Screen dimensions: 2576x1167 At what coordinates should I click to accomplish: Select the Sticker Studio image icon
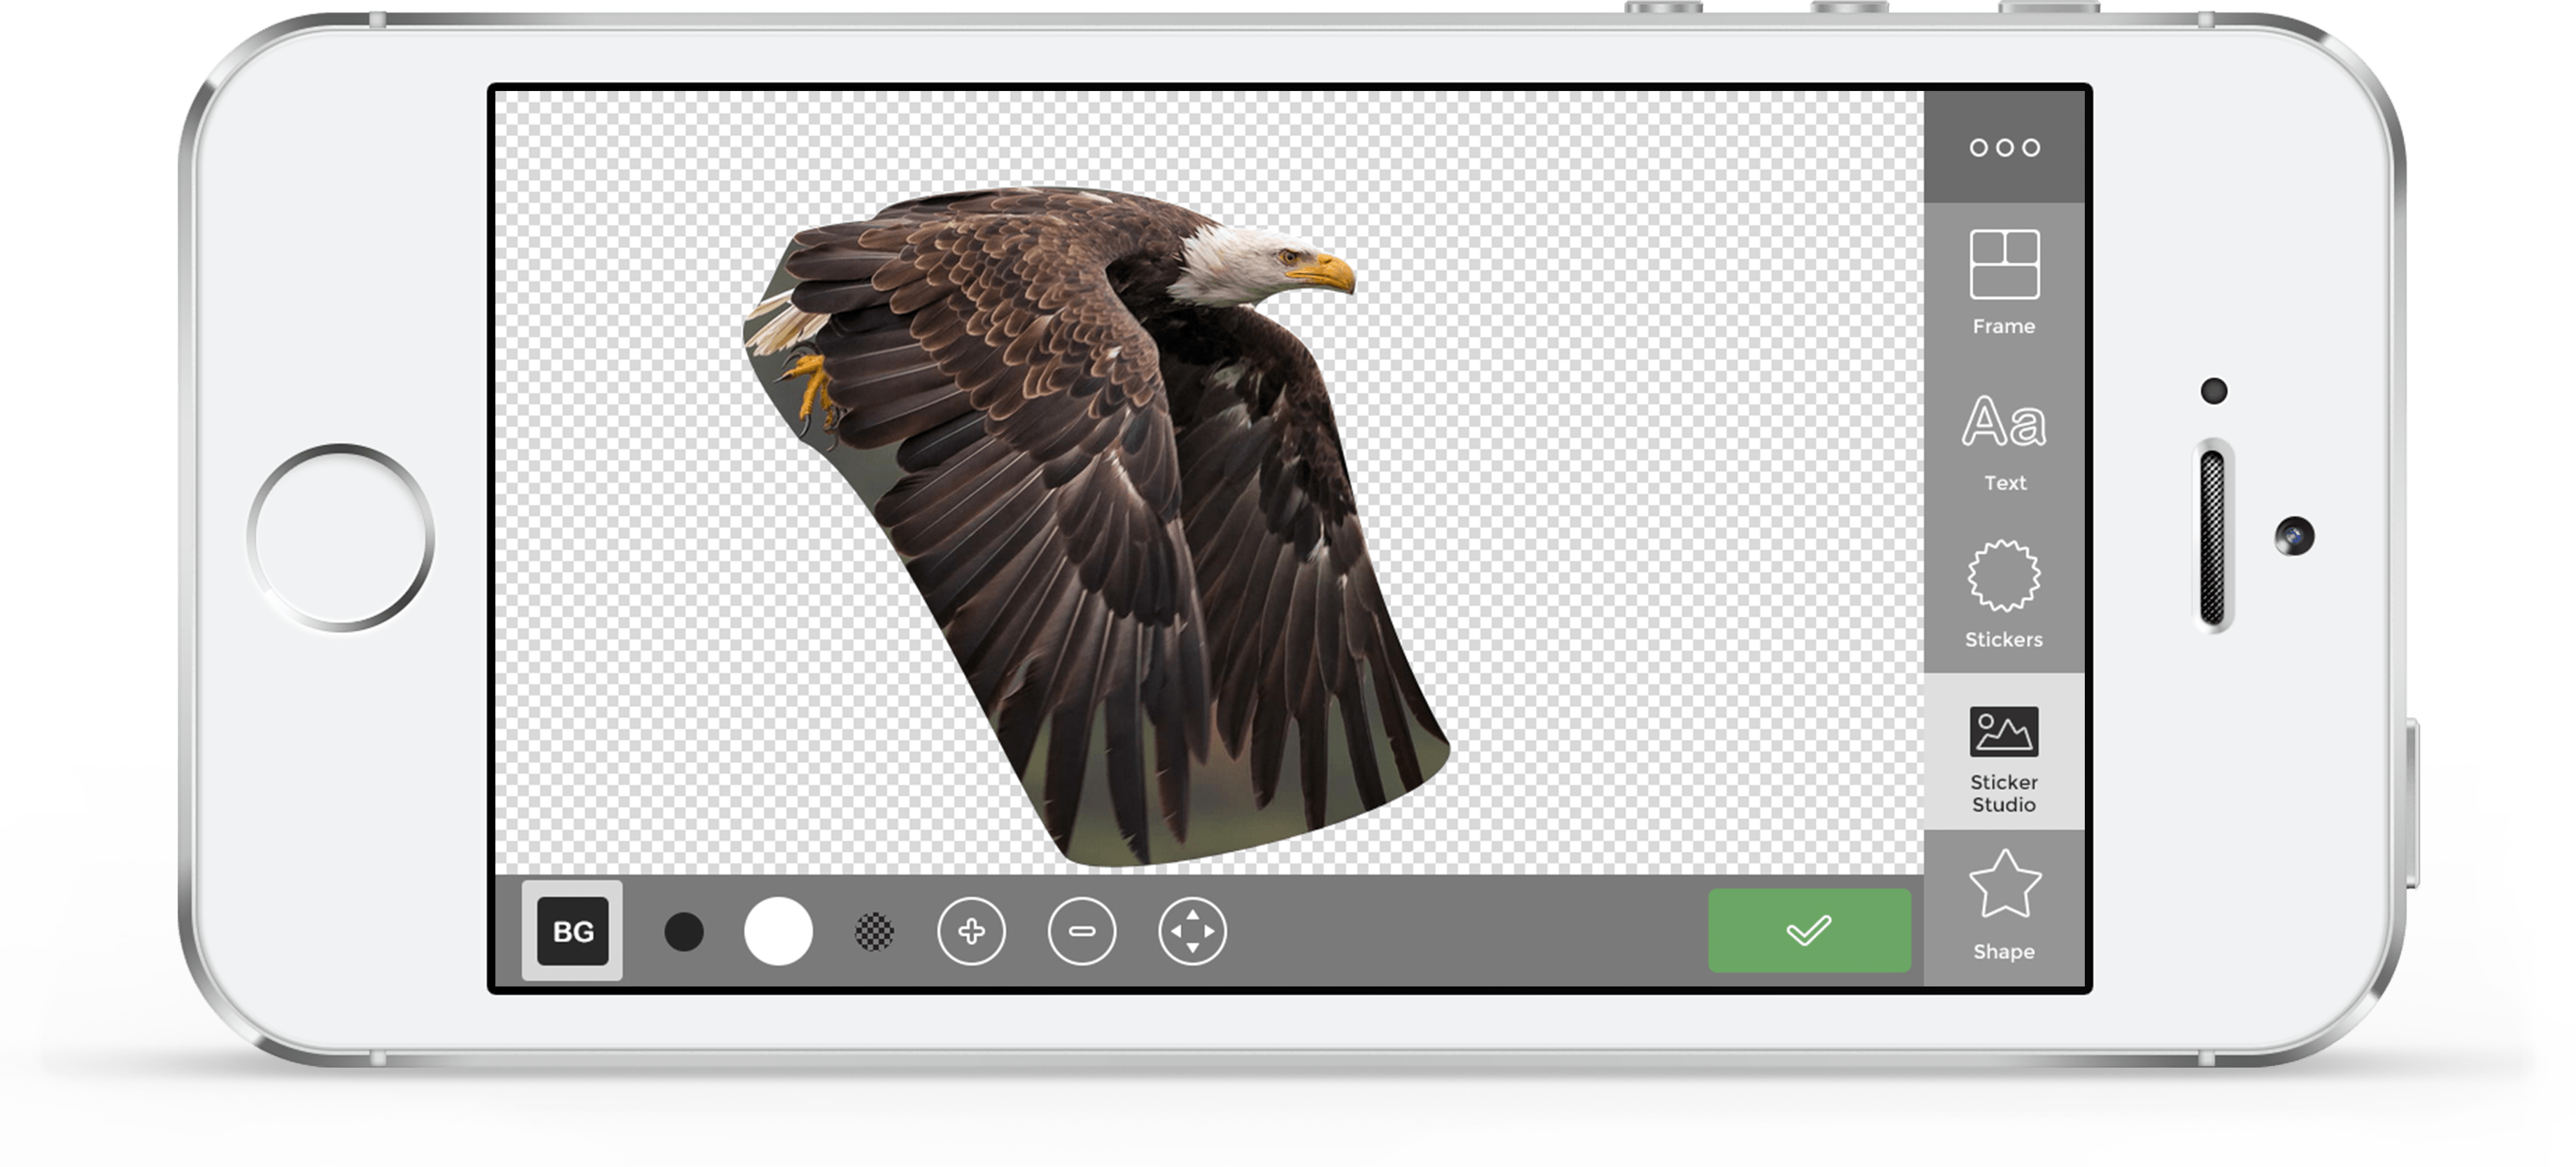click(2004, 731)
